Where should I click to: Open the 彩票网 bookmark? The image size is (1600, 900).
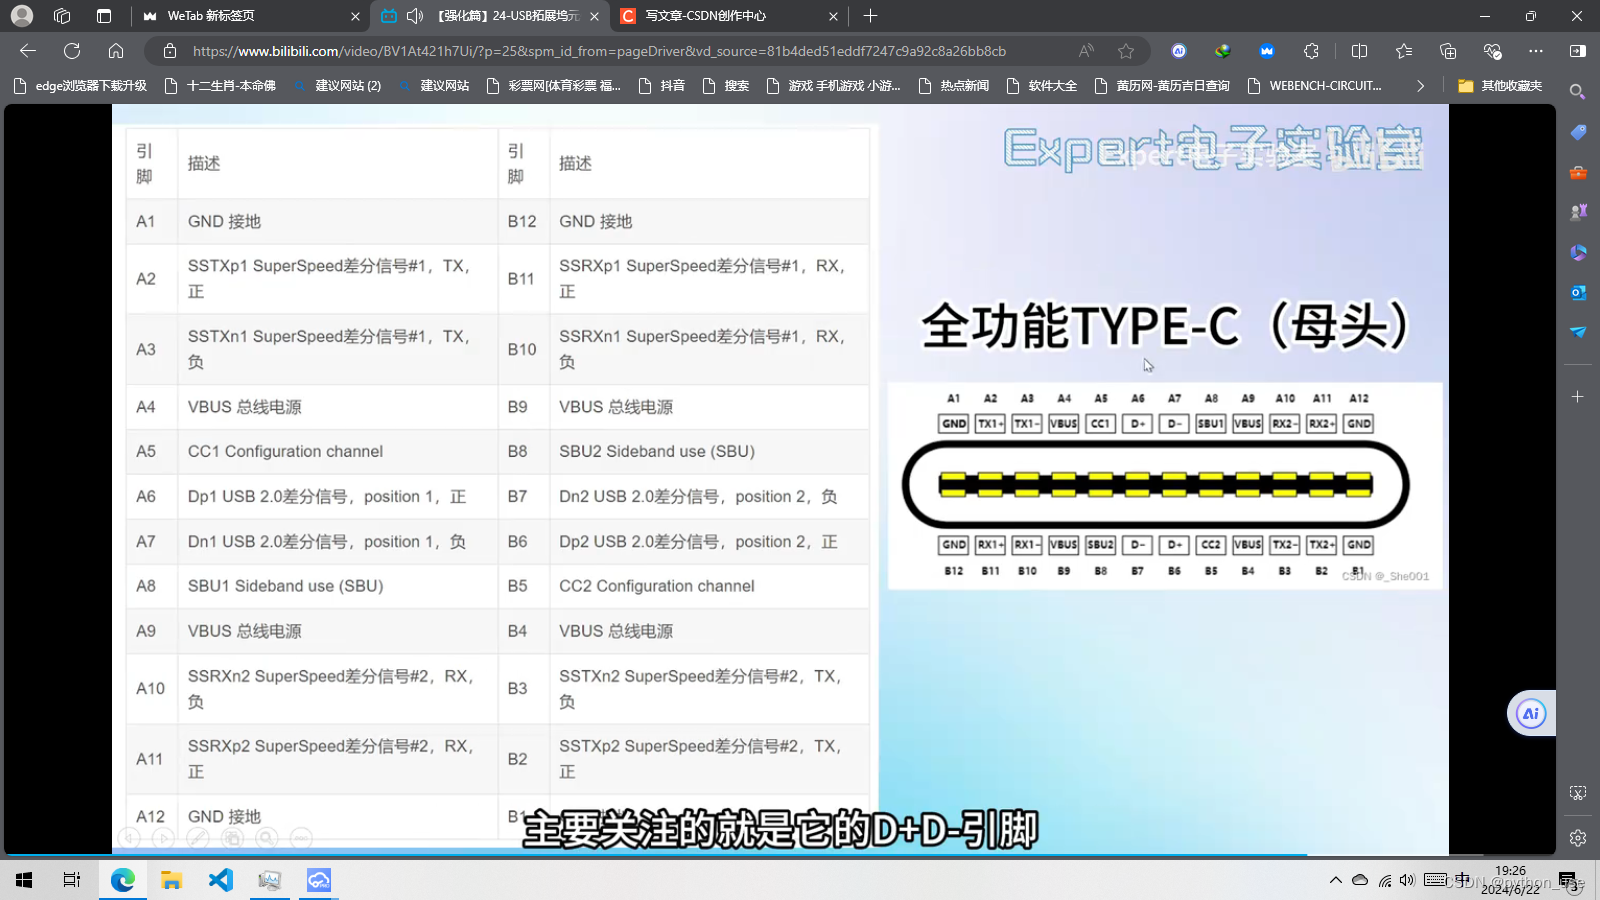pyautogui.click(x=553, y=86)
